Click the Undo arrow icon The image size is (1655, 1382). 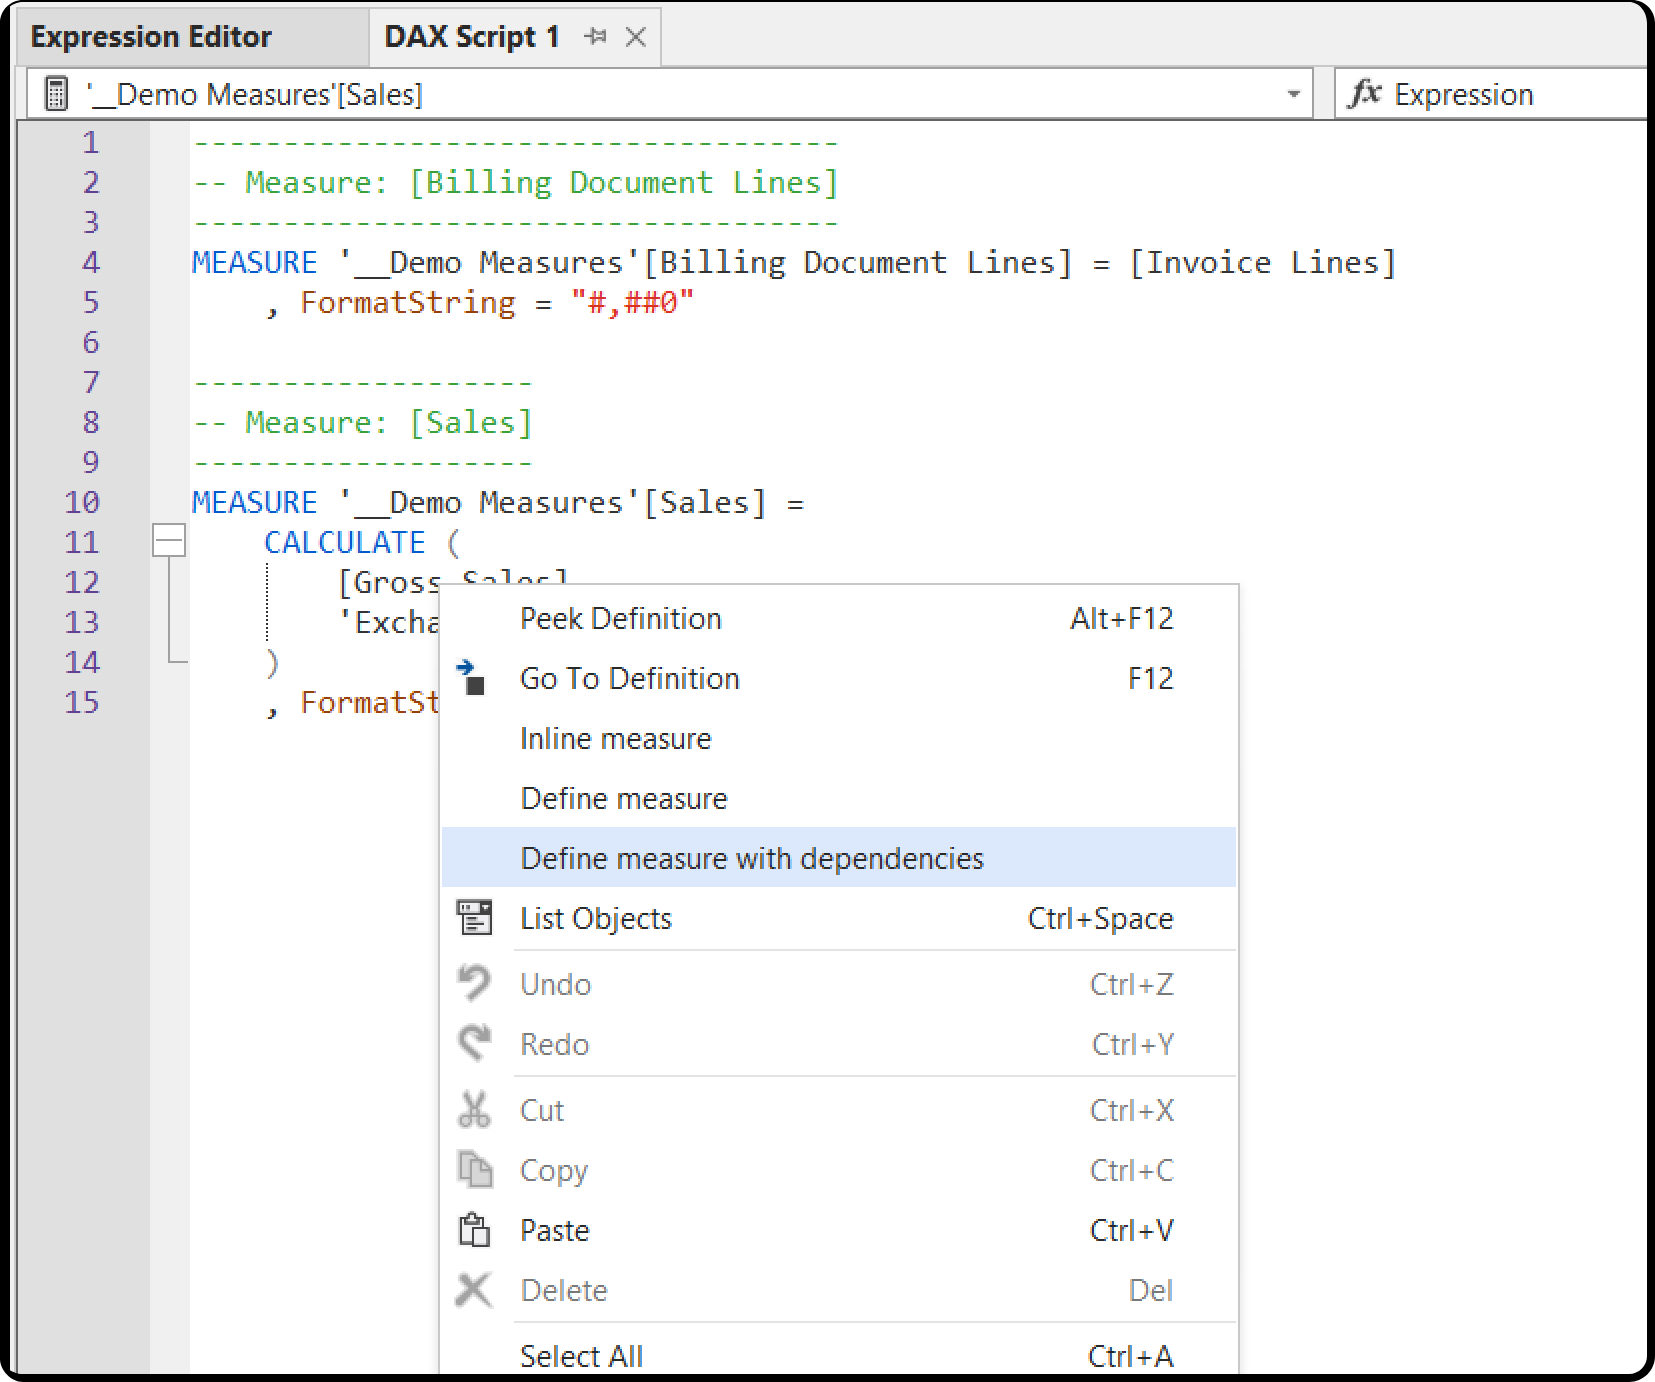[474, 983]
